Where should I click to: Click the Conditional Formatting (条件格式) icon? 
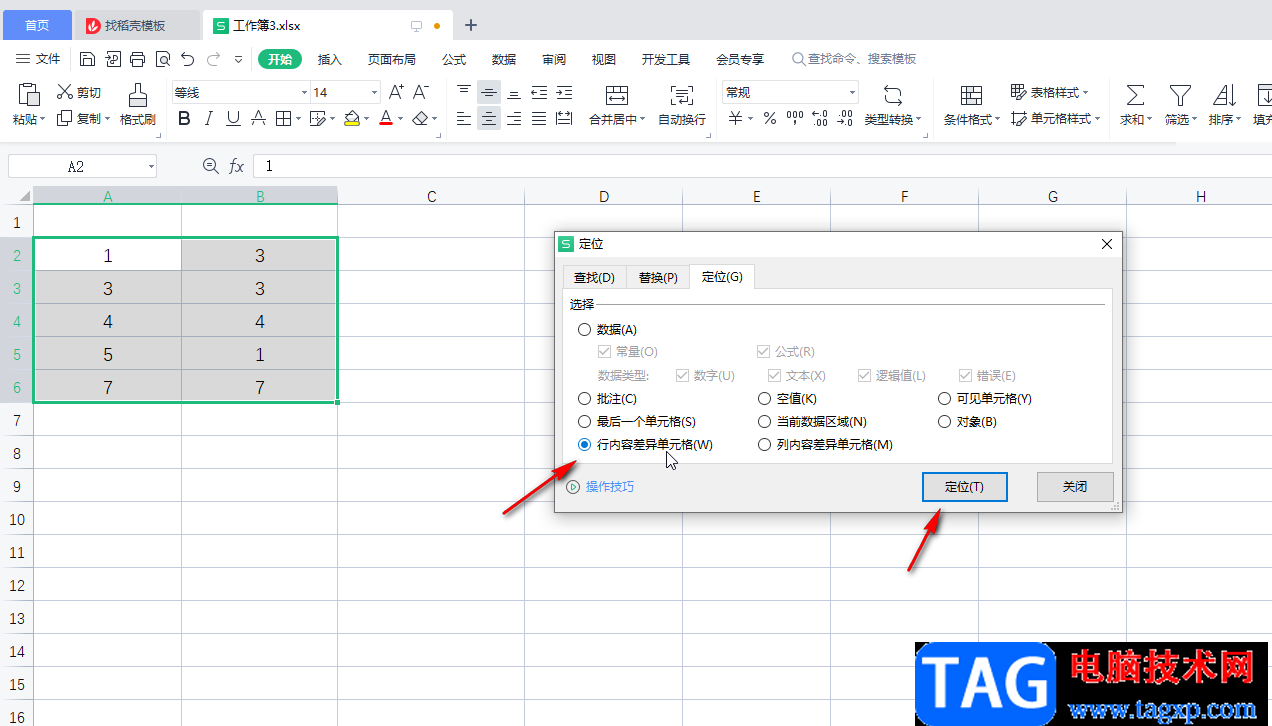[971, 95]
